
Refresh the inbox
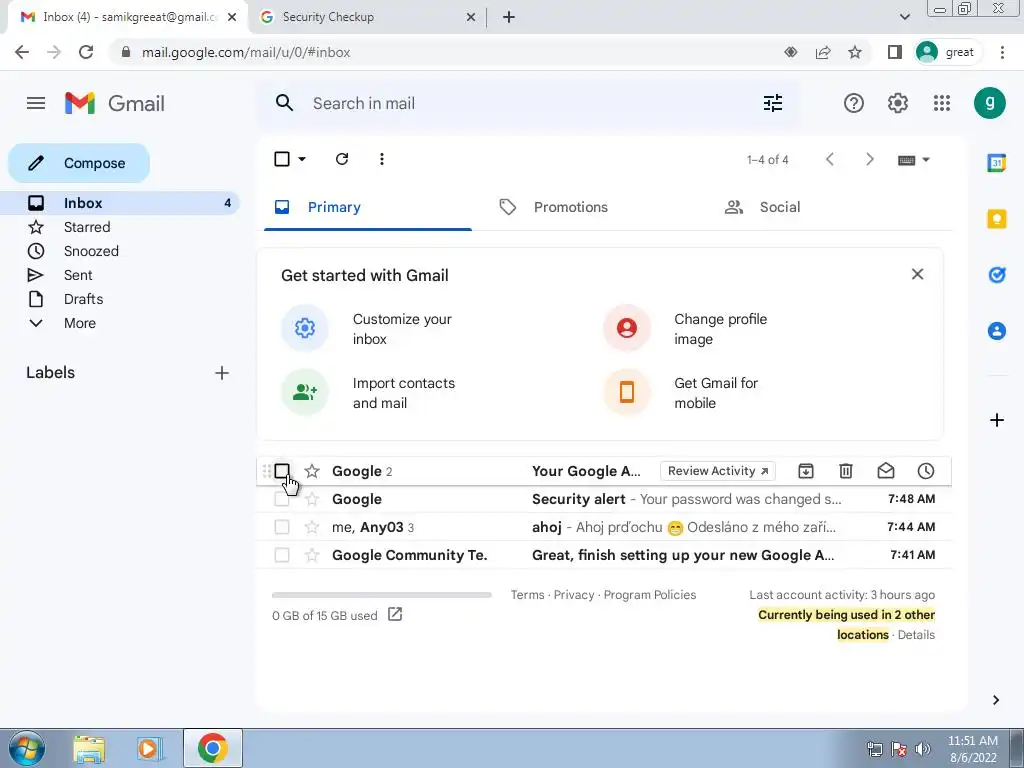click(x=342, y=159)
